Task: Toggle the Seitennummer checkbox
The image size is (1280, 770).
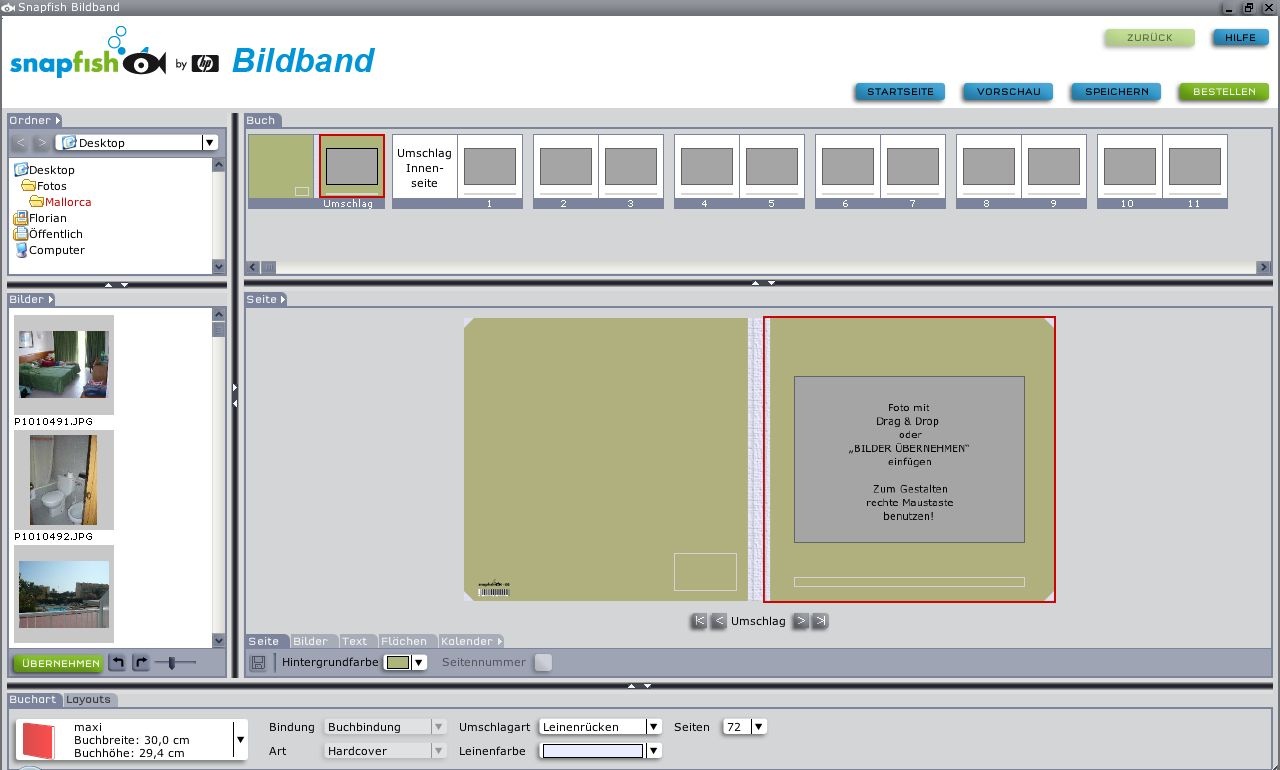Action: [543, 662]
